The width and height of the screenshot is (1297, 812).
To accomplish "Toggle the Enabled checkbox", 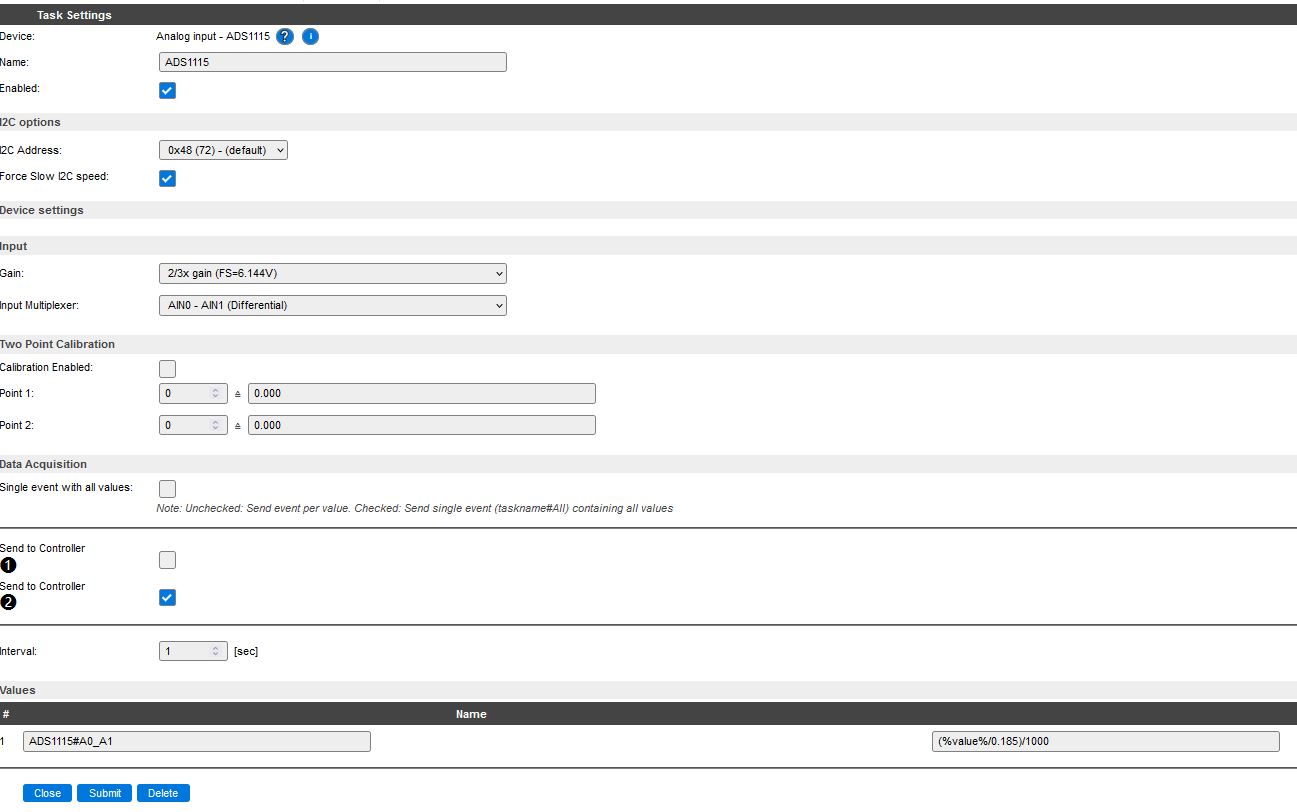I will tap(168, 90).
